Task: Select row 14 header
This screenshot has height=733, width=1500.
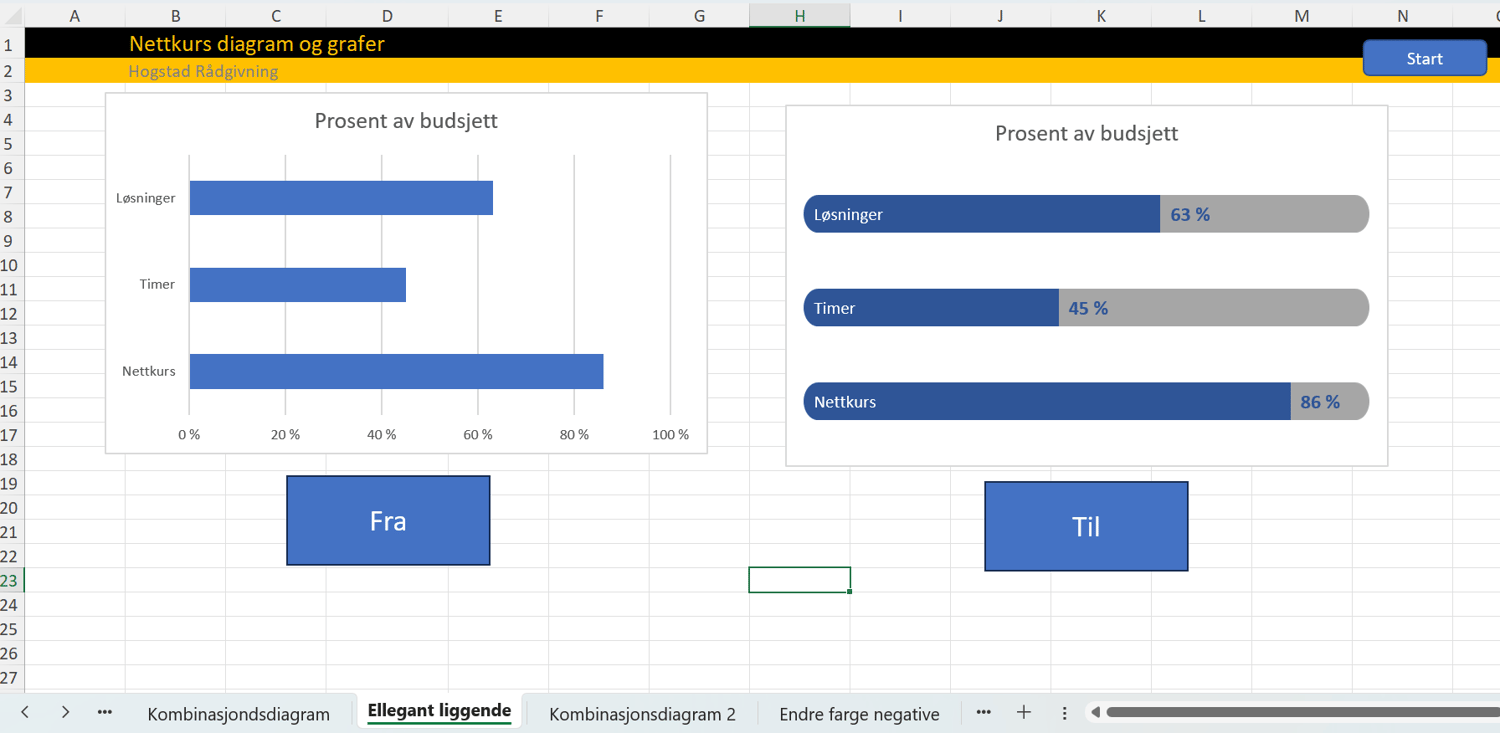Action: (x=9, y=362)
